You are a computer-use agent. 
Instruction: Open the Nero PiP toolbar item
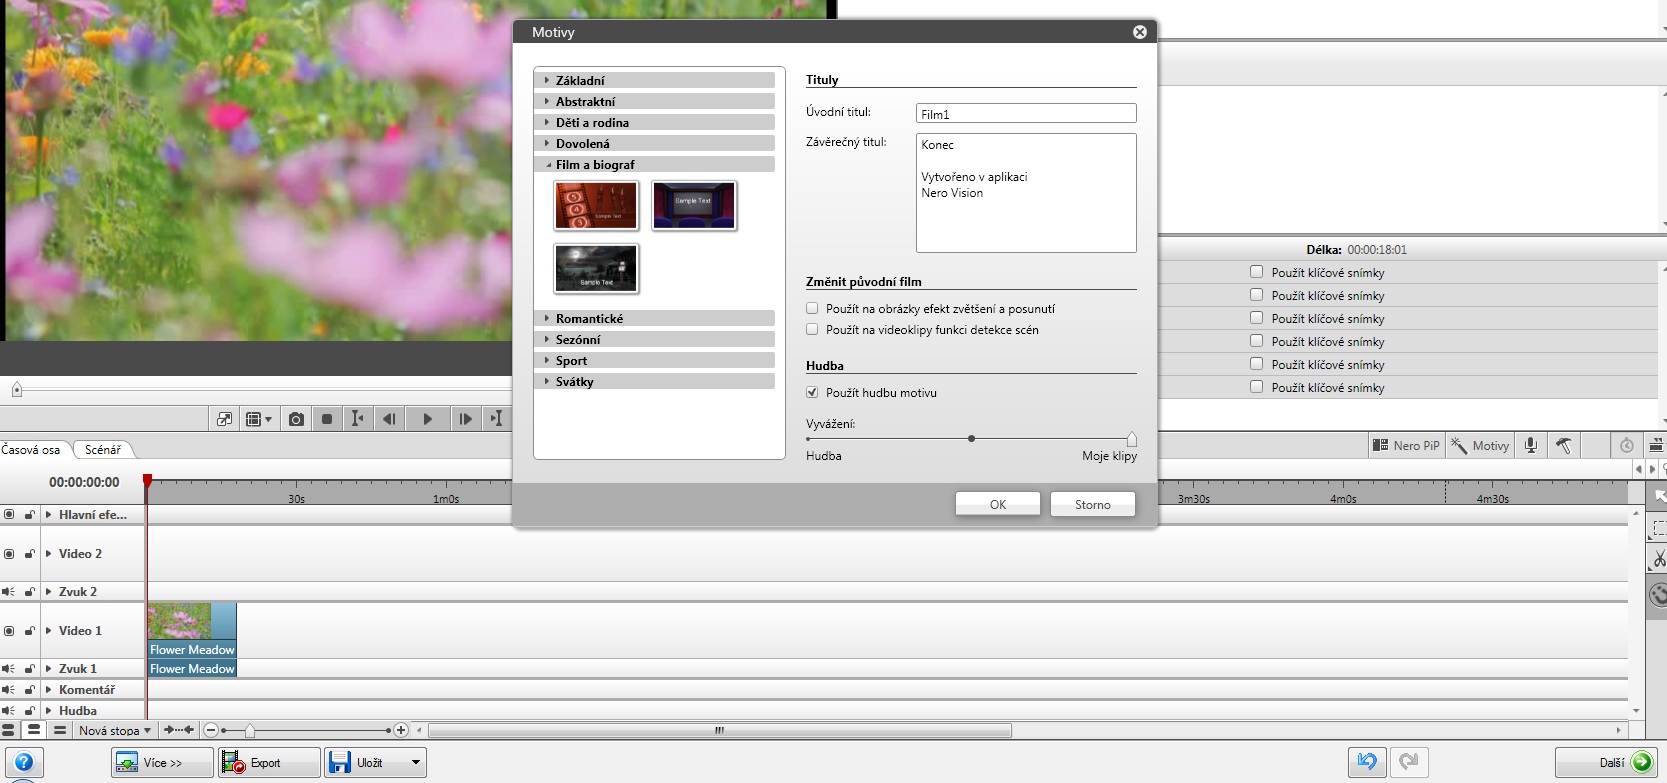(1406, 446)
